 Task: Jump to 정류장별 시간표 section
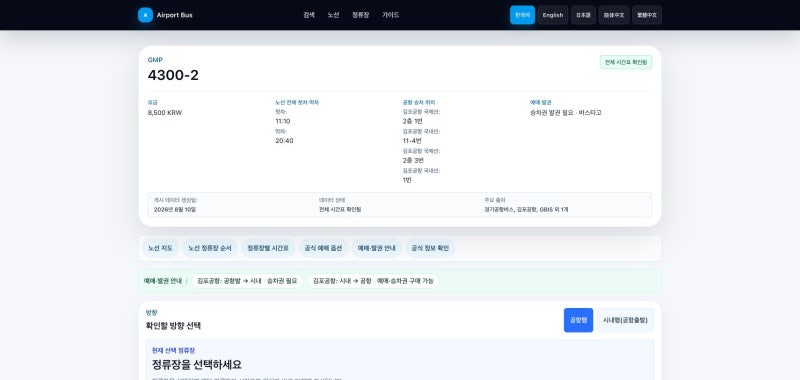click(268, 248)
